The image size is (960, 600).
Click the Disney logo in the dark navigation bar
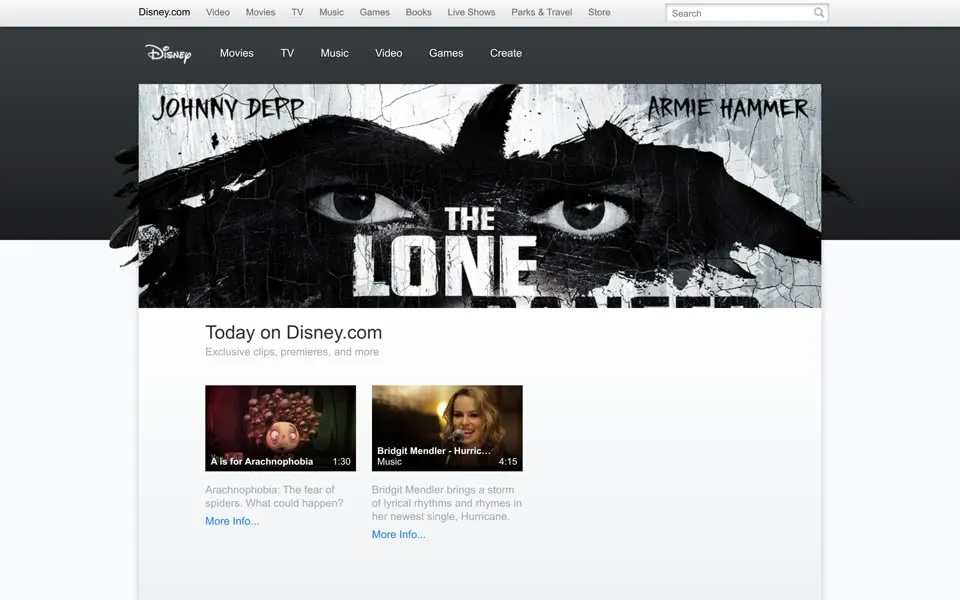click(168, 54)
